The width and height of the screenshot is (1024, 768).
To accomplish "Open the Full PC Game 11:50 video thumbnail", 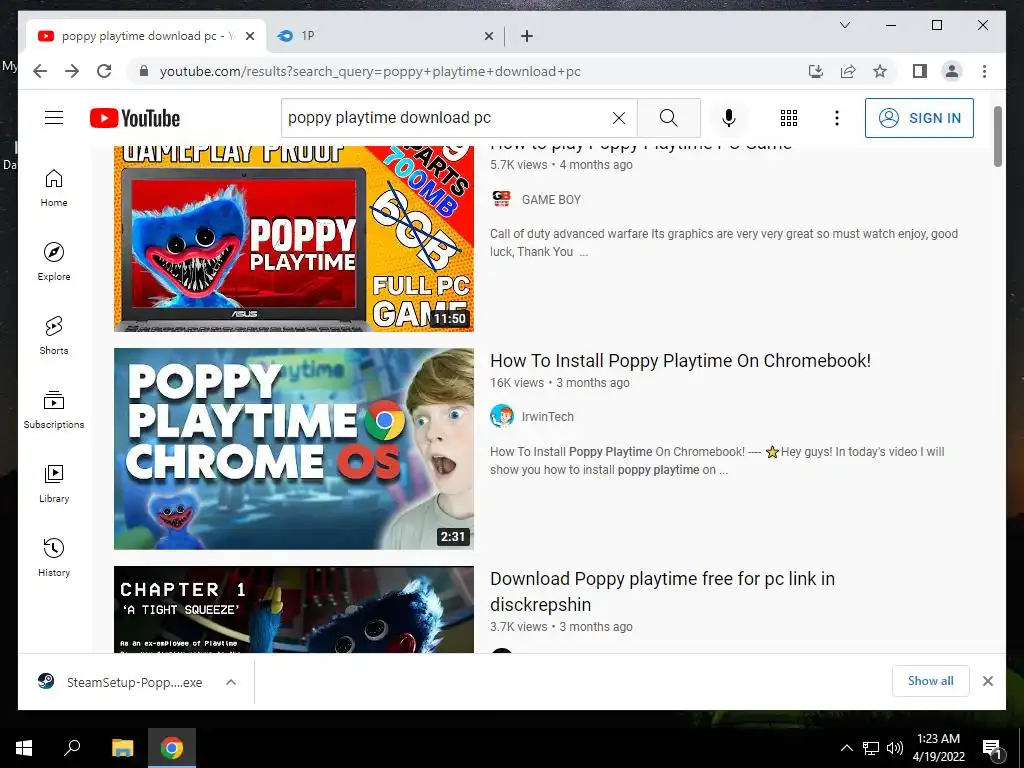I will tap(294, 238).
